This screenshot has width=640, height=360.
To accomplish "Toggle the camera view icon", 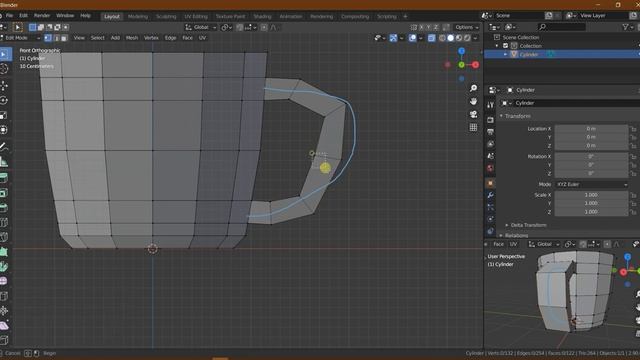I will click(473, 114).
